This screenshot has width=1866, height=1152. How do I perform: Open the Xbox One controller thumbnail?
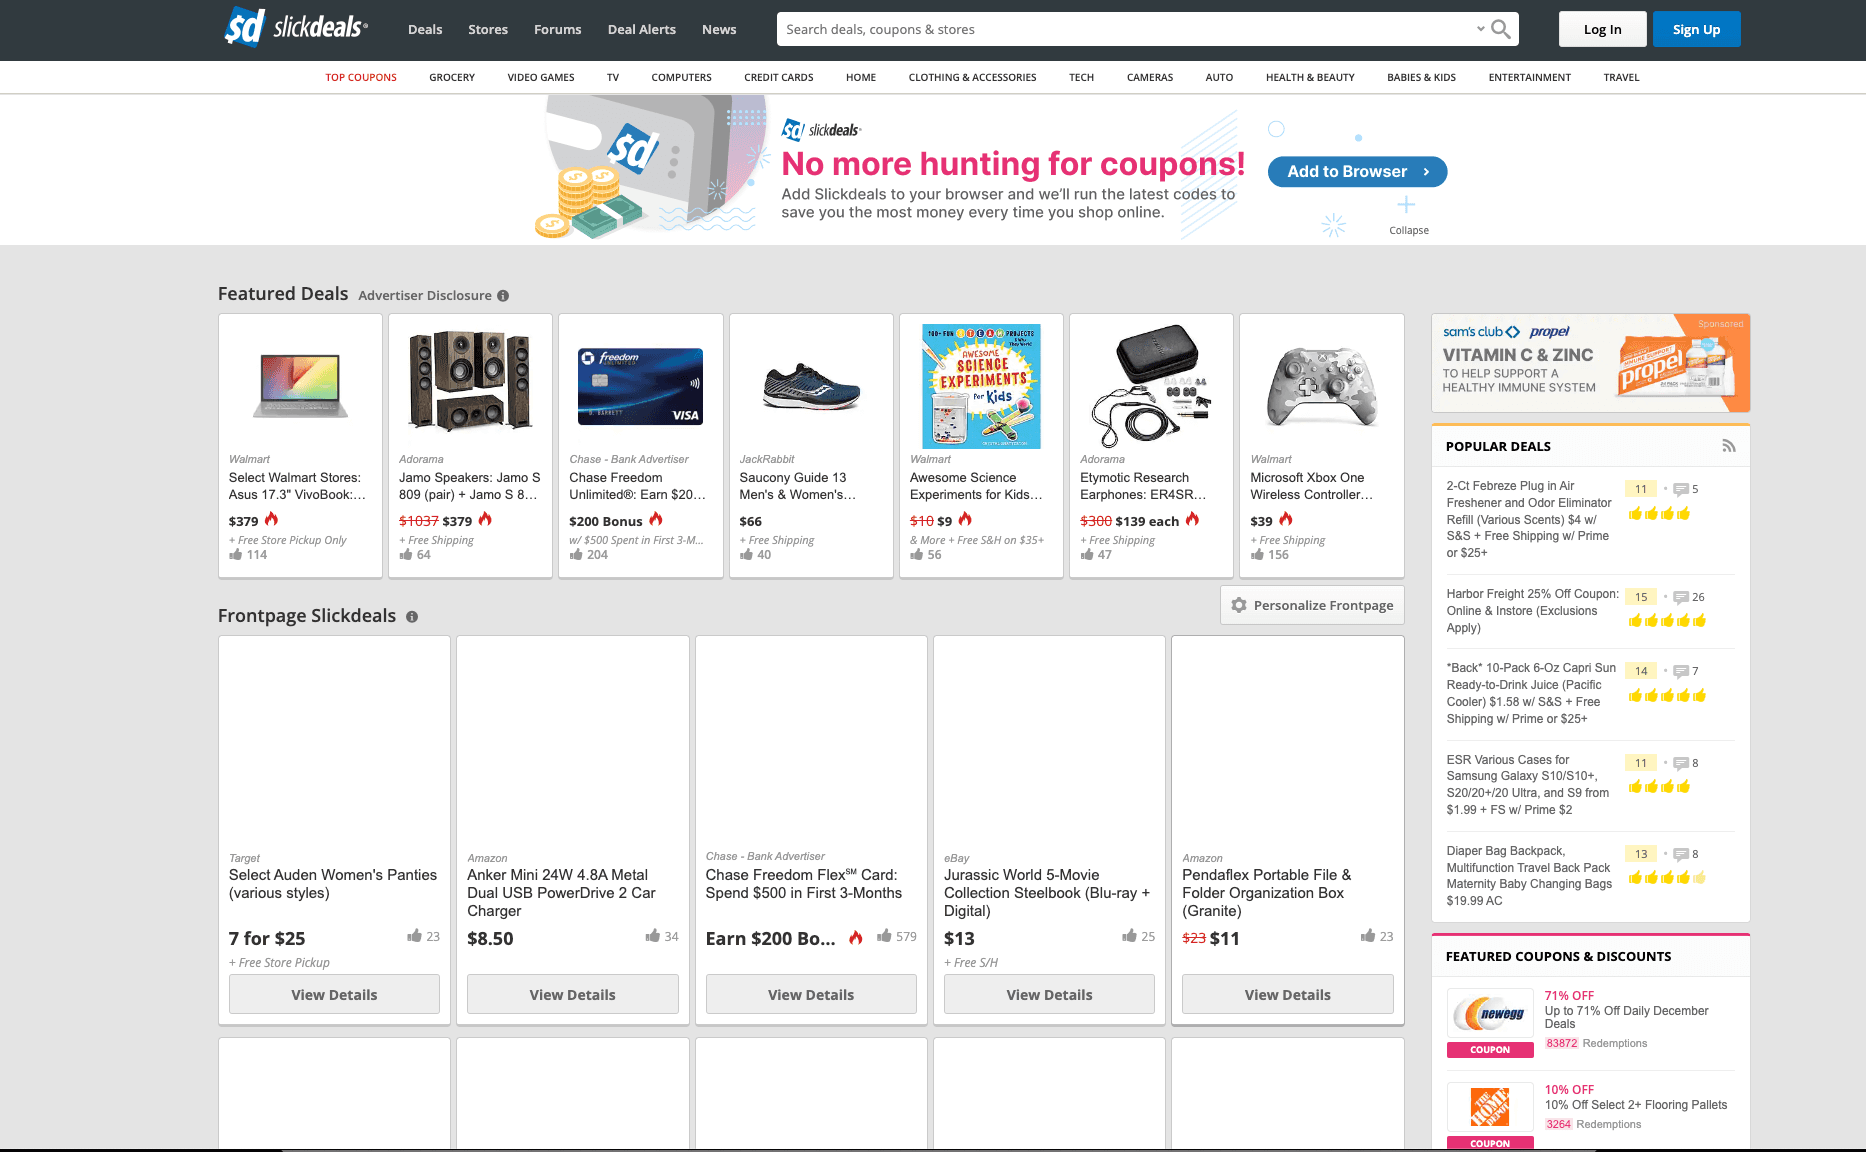coord(1322,386)
